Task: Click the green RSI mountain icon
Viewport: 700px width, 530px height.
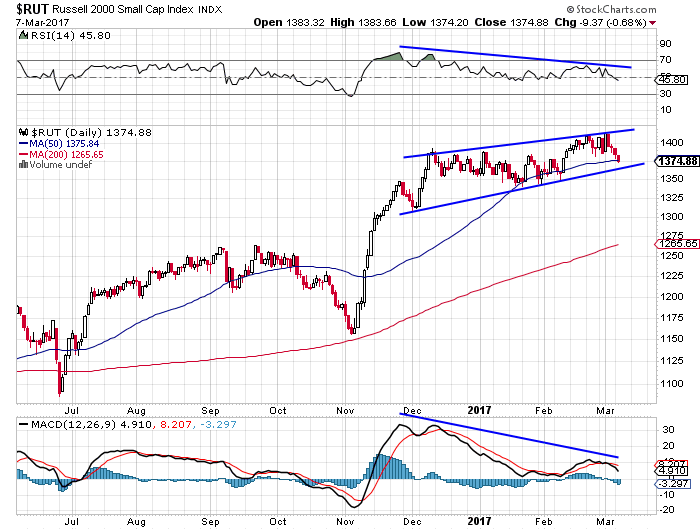Action: [23, 35]
